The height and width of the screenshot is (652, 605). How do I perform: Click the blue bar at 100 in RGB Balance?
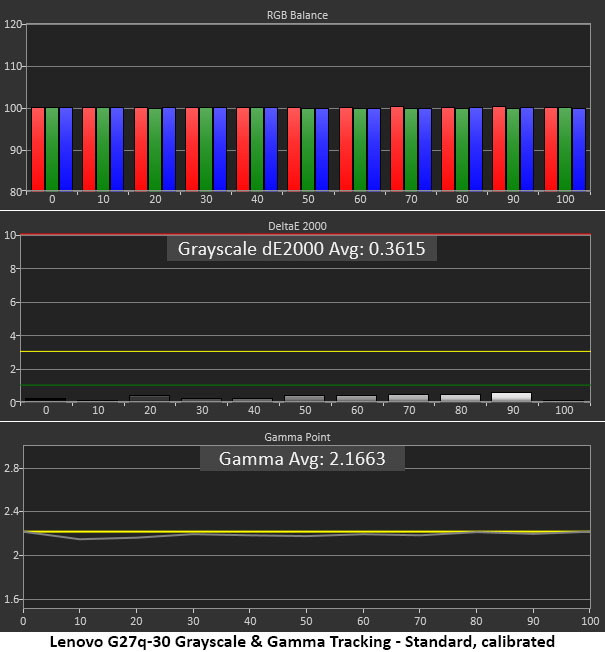point(579,149)
